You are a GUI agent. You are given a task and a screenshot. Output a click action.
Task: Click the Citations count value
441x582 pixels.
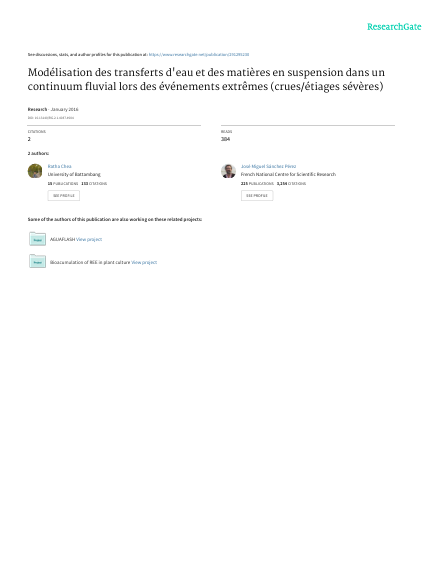coord(29,139)
